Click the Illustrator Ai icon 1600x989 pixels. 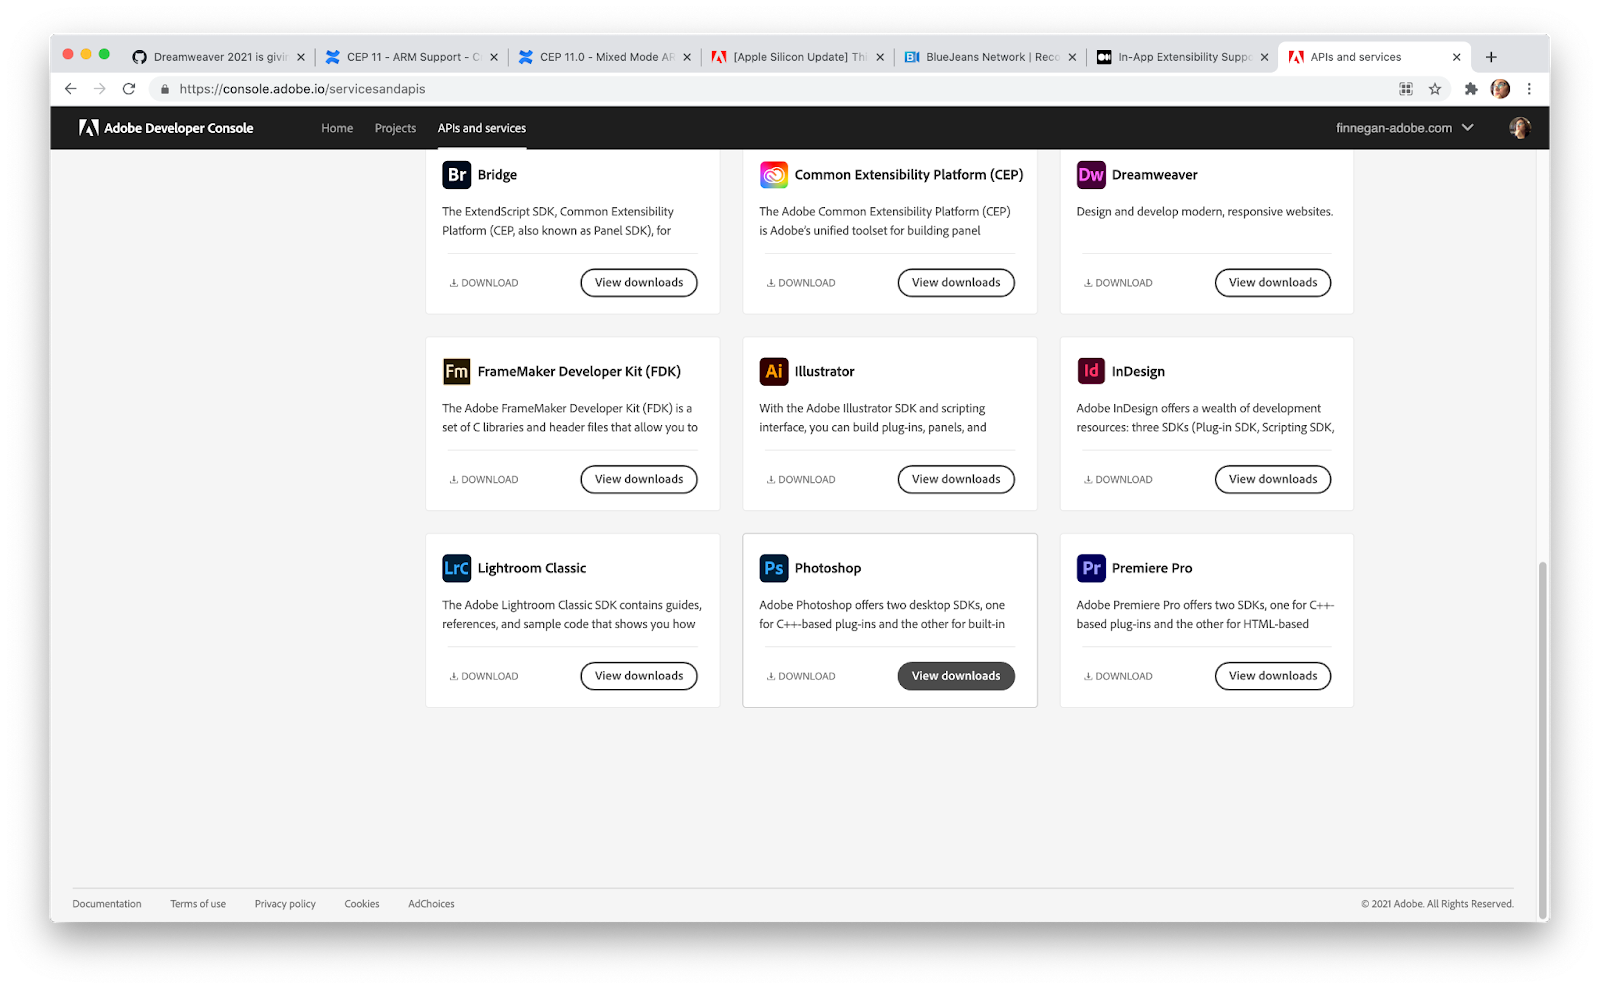tap(774, 371)
